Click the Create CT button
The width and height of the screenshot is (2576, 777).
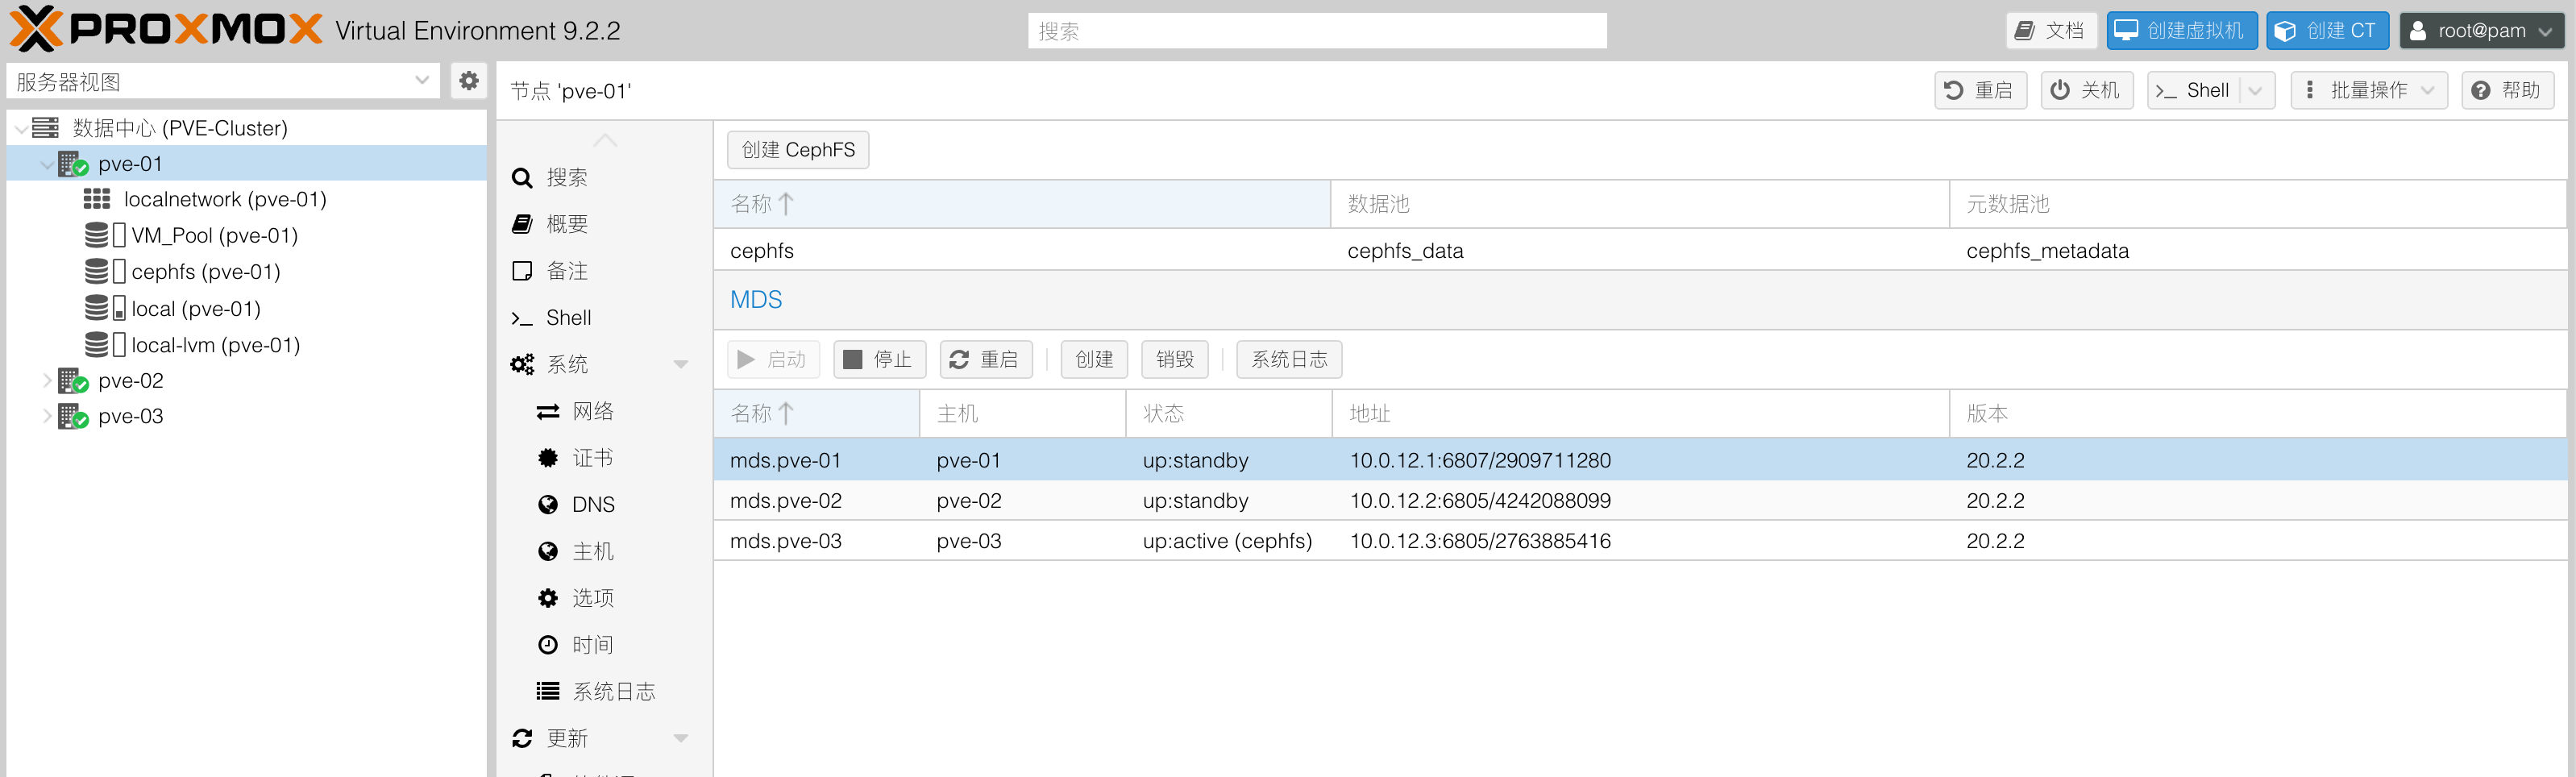click(x=2328, y=30)
